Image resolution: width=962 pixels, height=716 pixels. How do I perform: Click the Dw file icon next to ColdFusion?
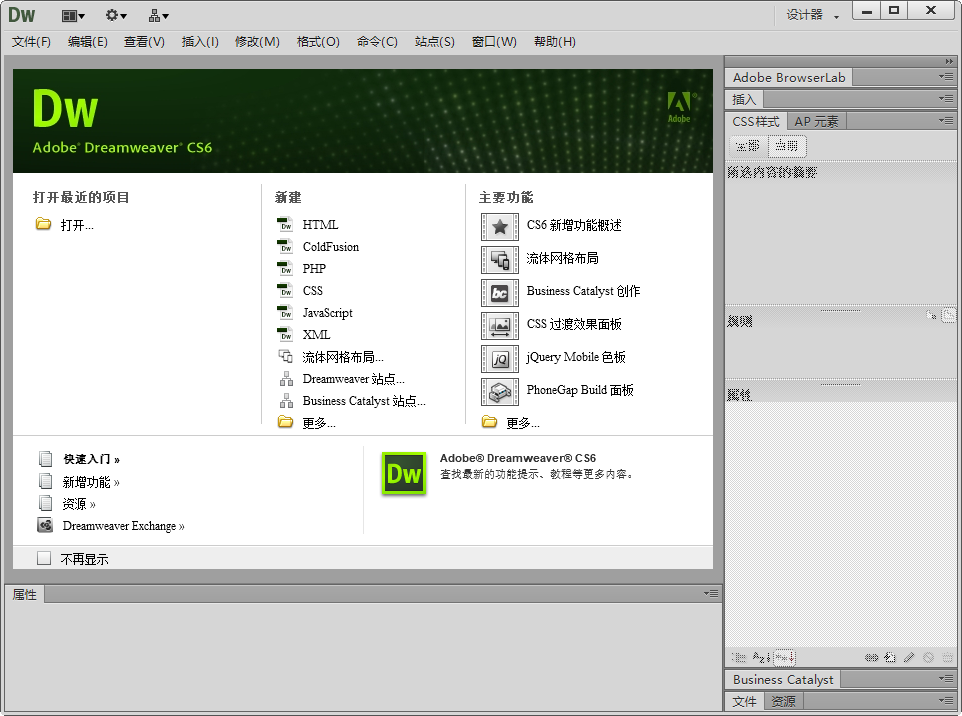[x=285, y=247]
